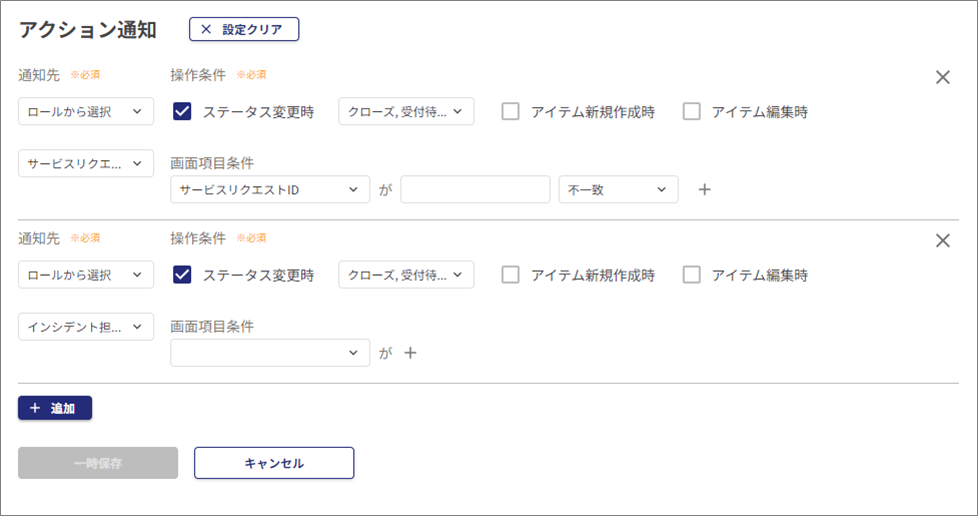Check second rule's アイテム新規作成時 checkbox
This screenshot has height=516, width=978.
(510, 275)
